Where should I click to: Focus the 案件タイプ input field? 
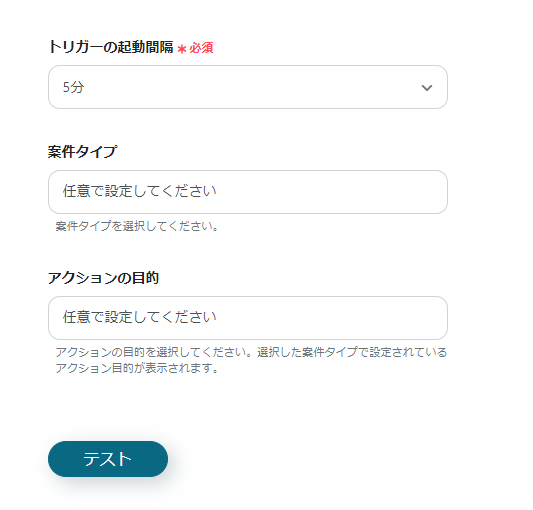pyautogui.click(x=248, y=192)
